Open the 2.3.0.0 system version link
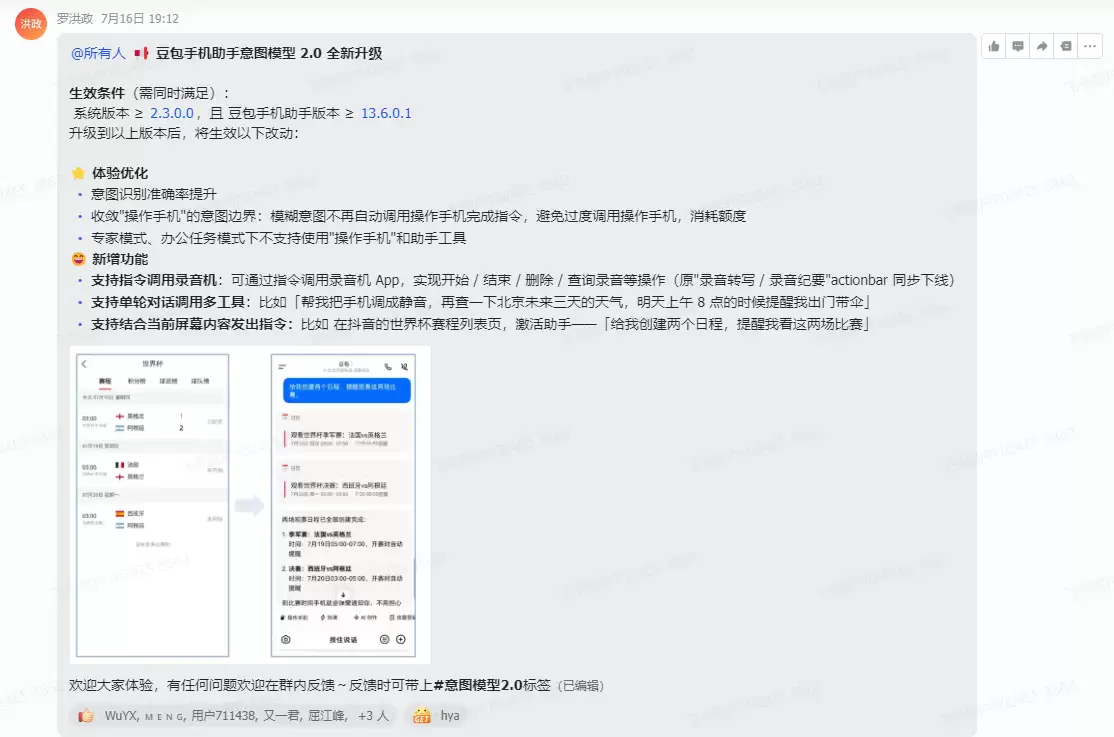1114x737 pixels. (x=172, y=113)
